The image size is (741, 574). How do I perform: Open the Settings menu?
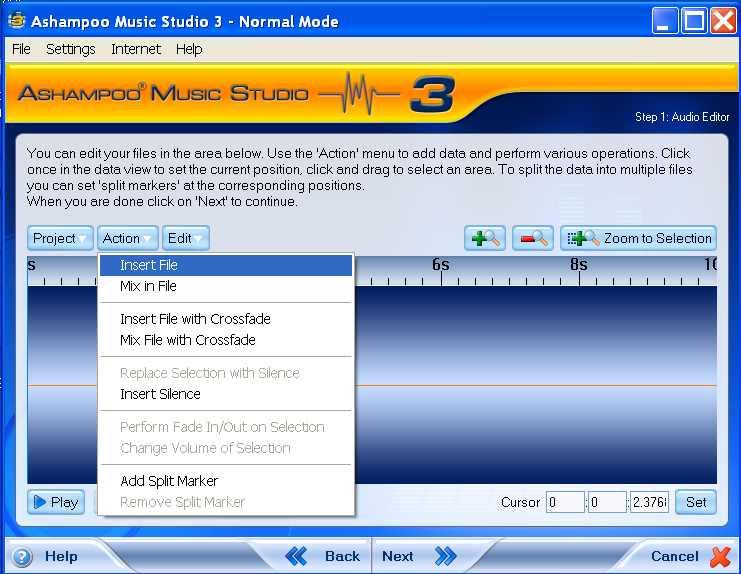[x=70, y=49]
